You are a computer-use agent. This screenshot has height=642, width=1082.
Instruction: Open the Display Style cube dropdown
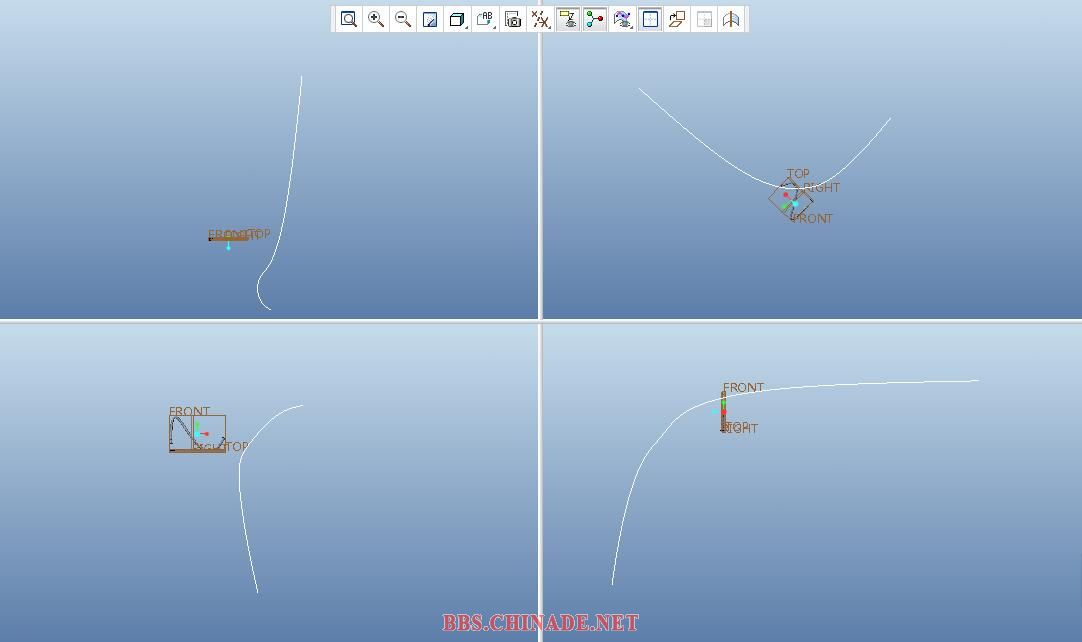click(x=457, y=19)
